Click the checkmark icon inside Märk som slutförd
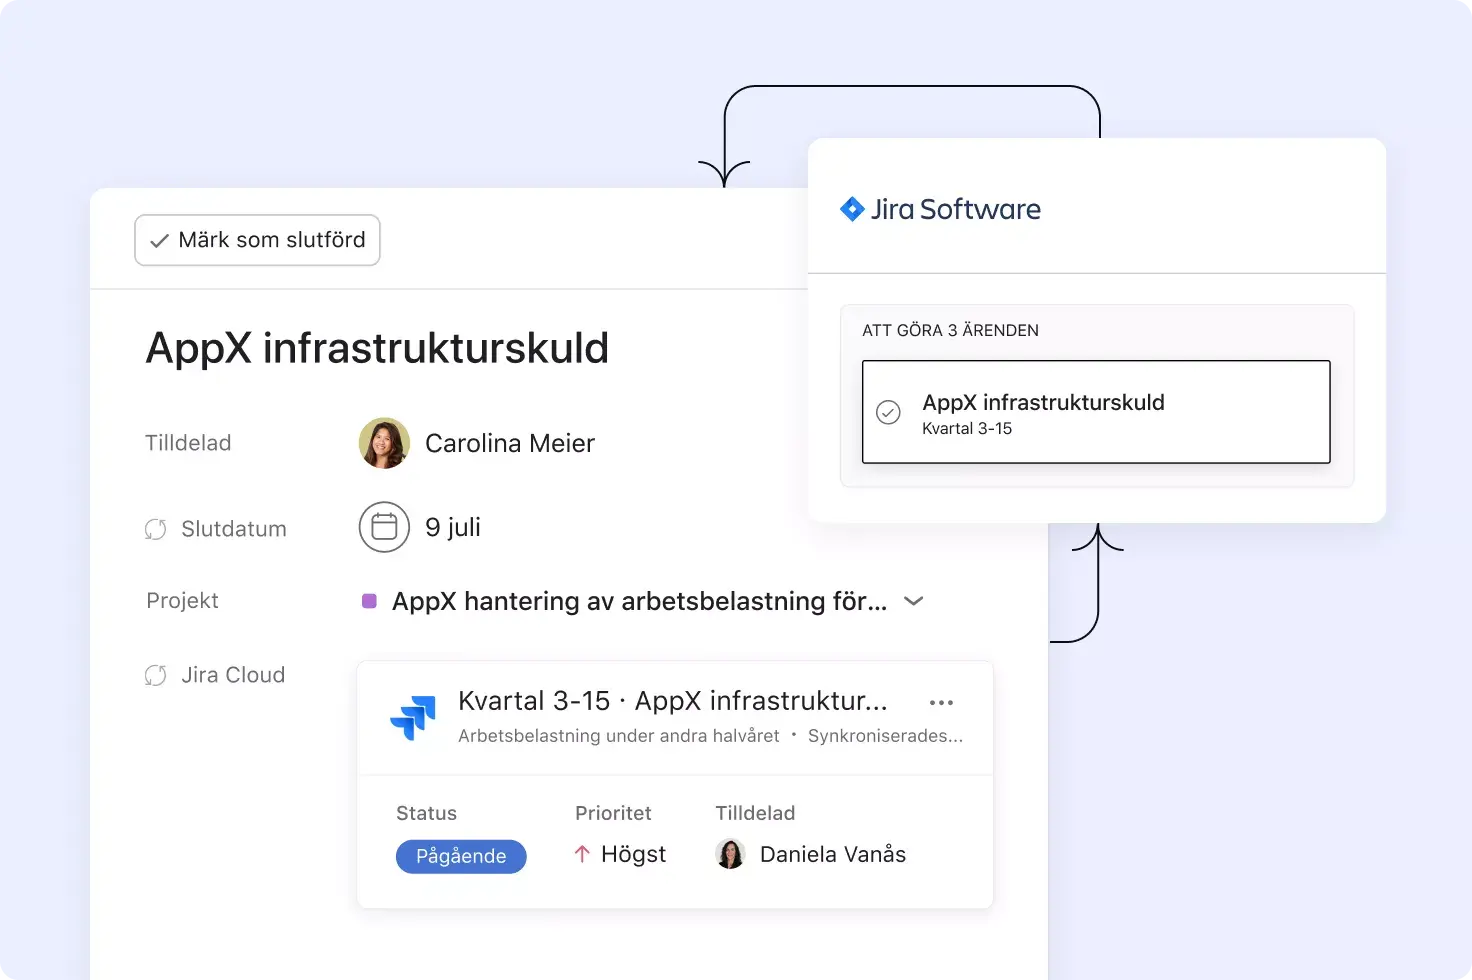1472x980 pixels. [x=159, y=240]
